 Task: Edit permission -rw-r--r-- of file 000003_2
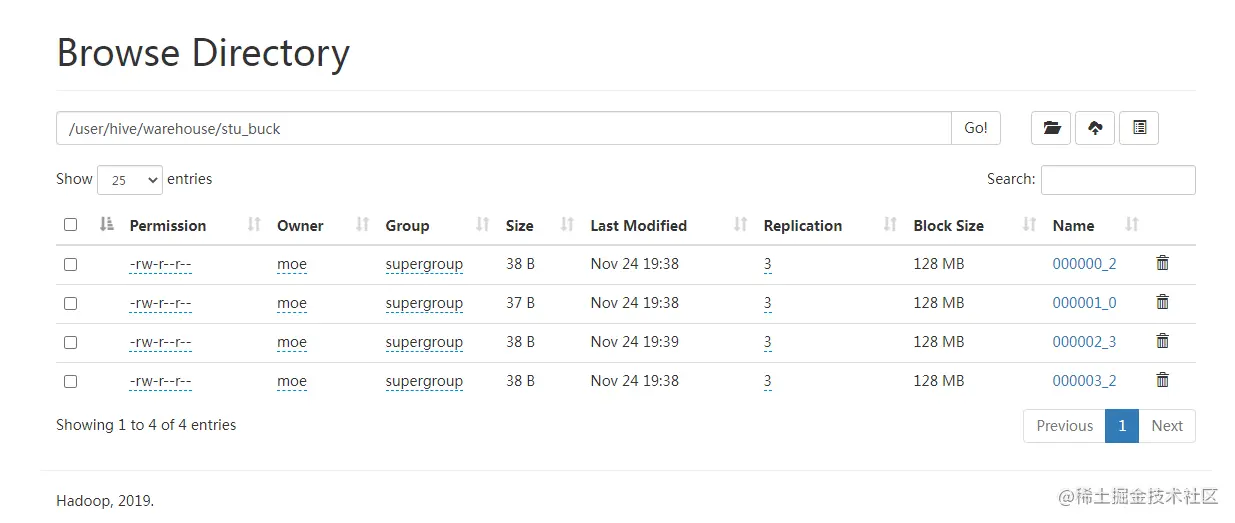tap(160, 382)
